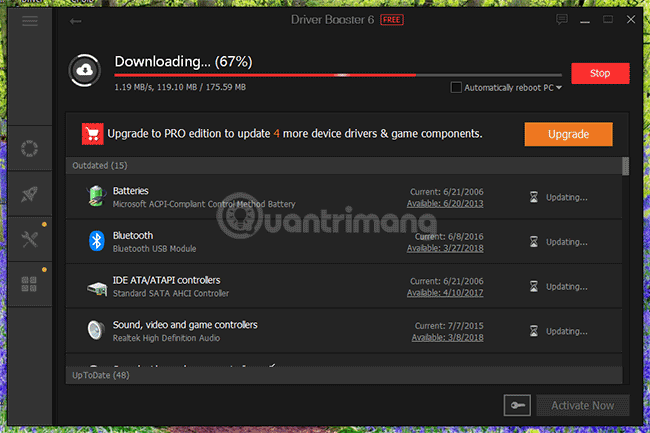
Task: Open Available: 3/27/2018 link for Bluetooth
Action: 445,248
